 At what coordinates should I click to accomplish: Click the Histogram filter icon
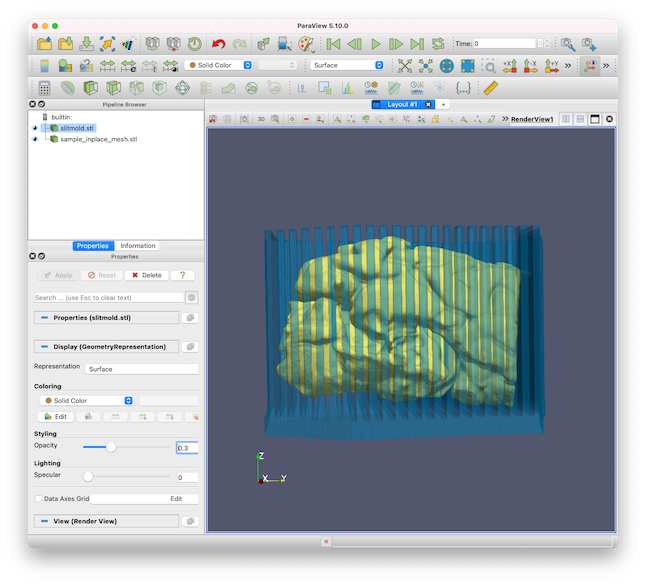[x=348, y=88]
